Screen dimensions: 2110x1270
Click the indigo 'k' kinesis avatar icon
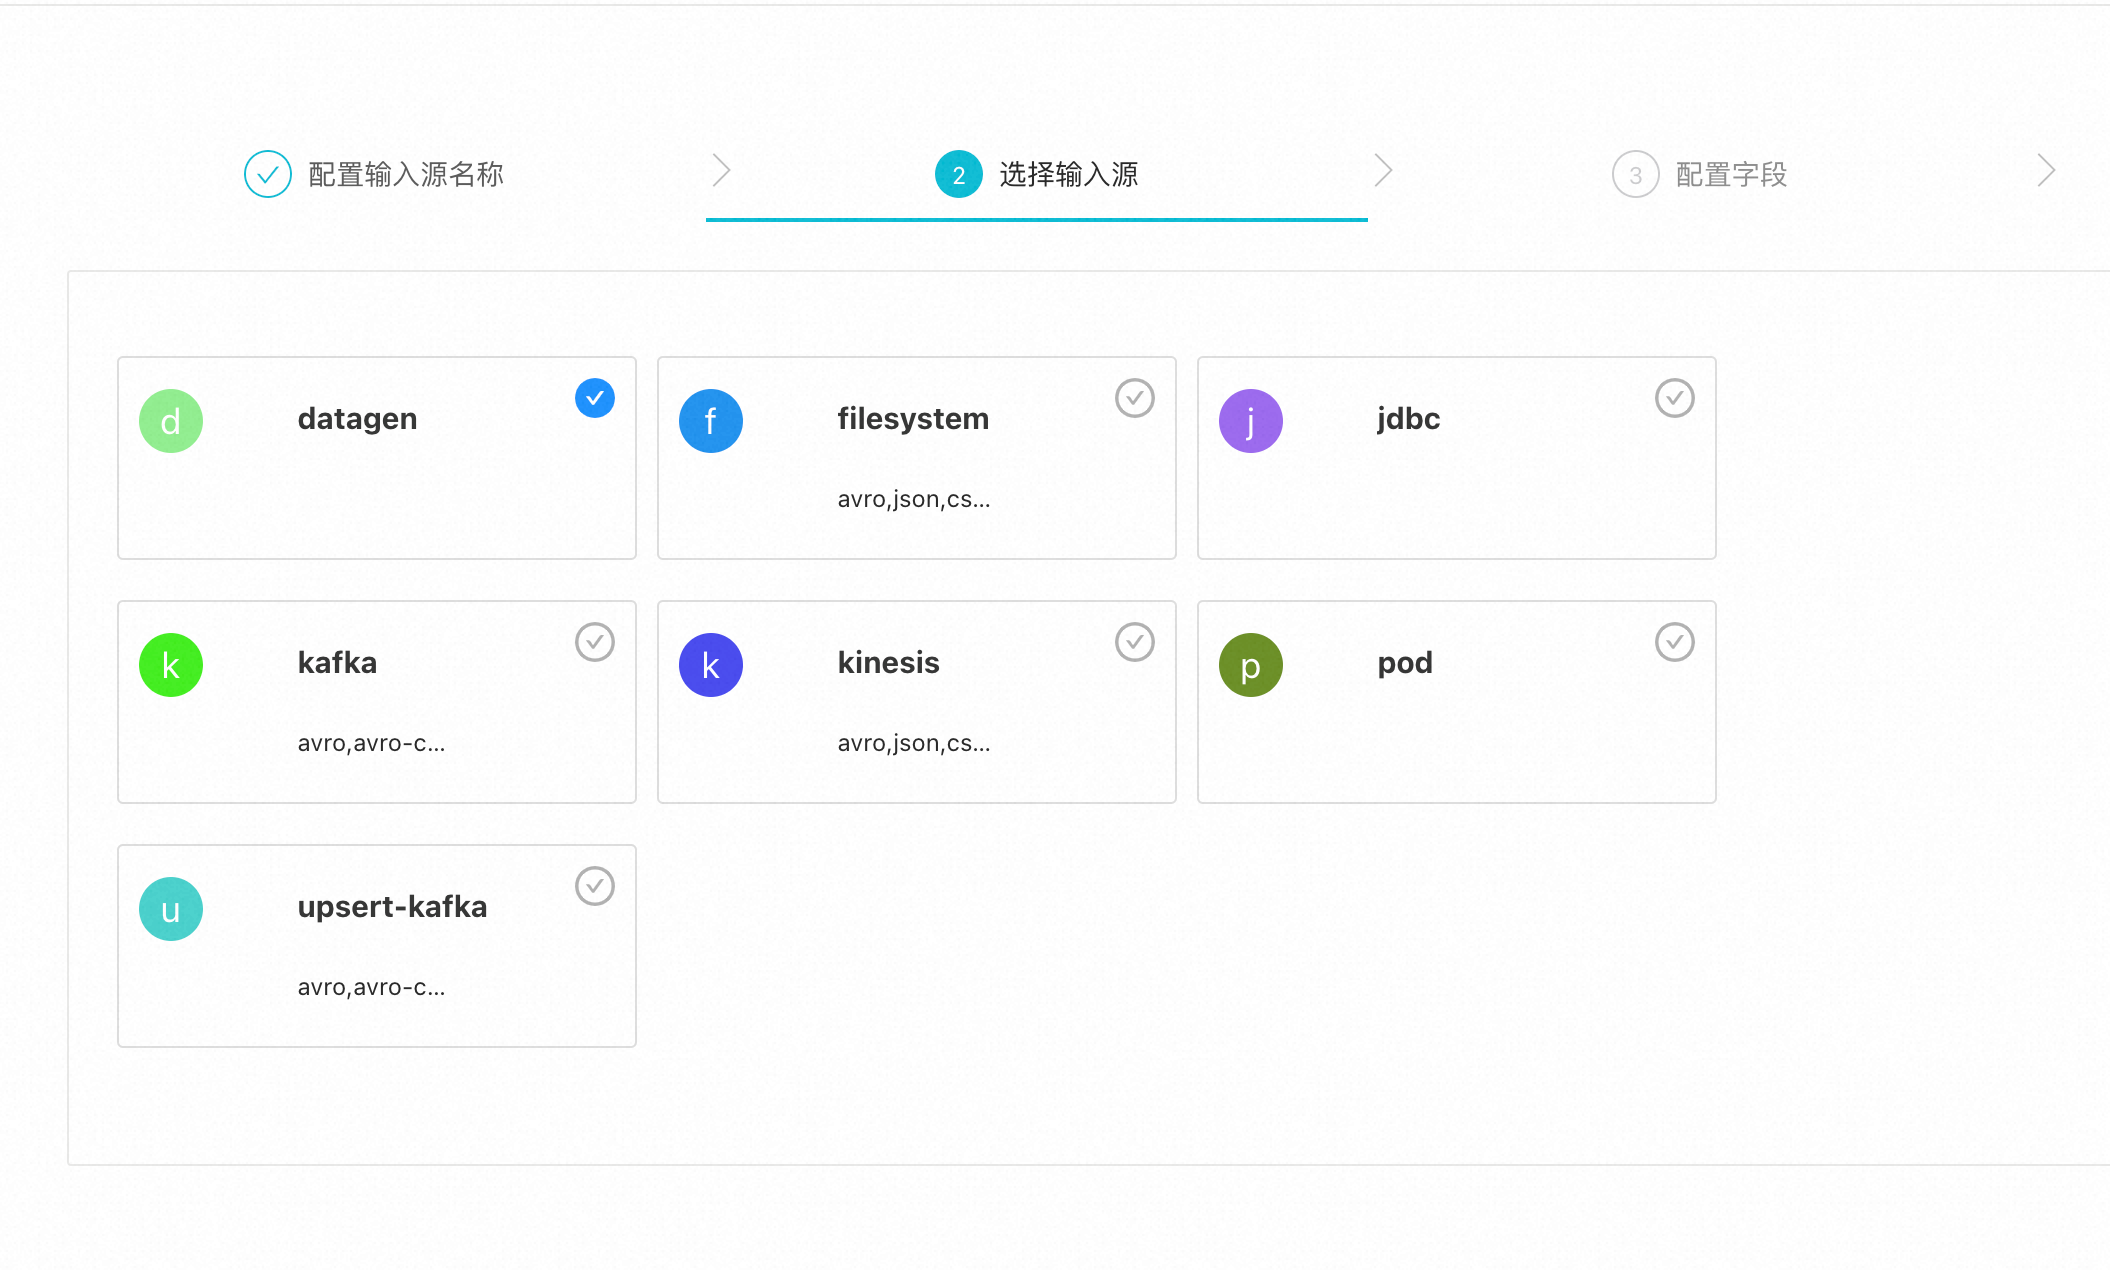point(711,665)
